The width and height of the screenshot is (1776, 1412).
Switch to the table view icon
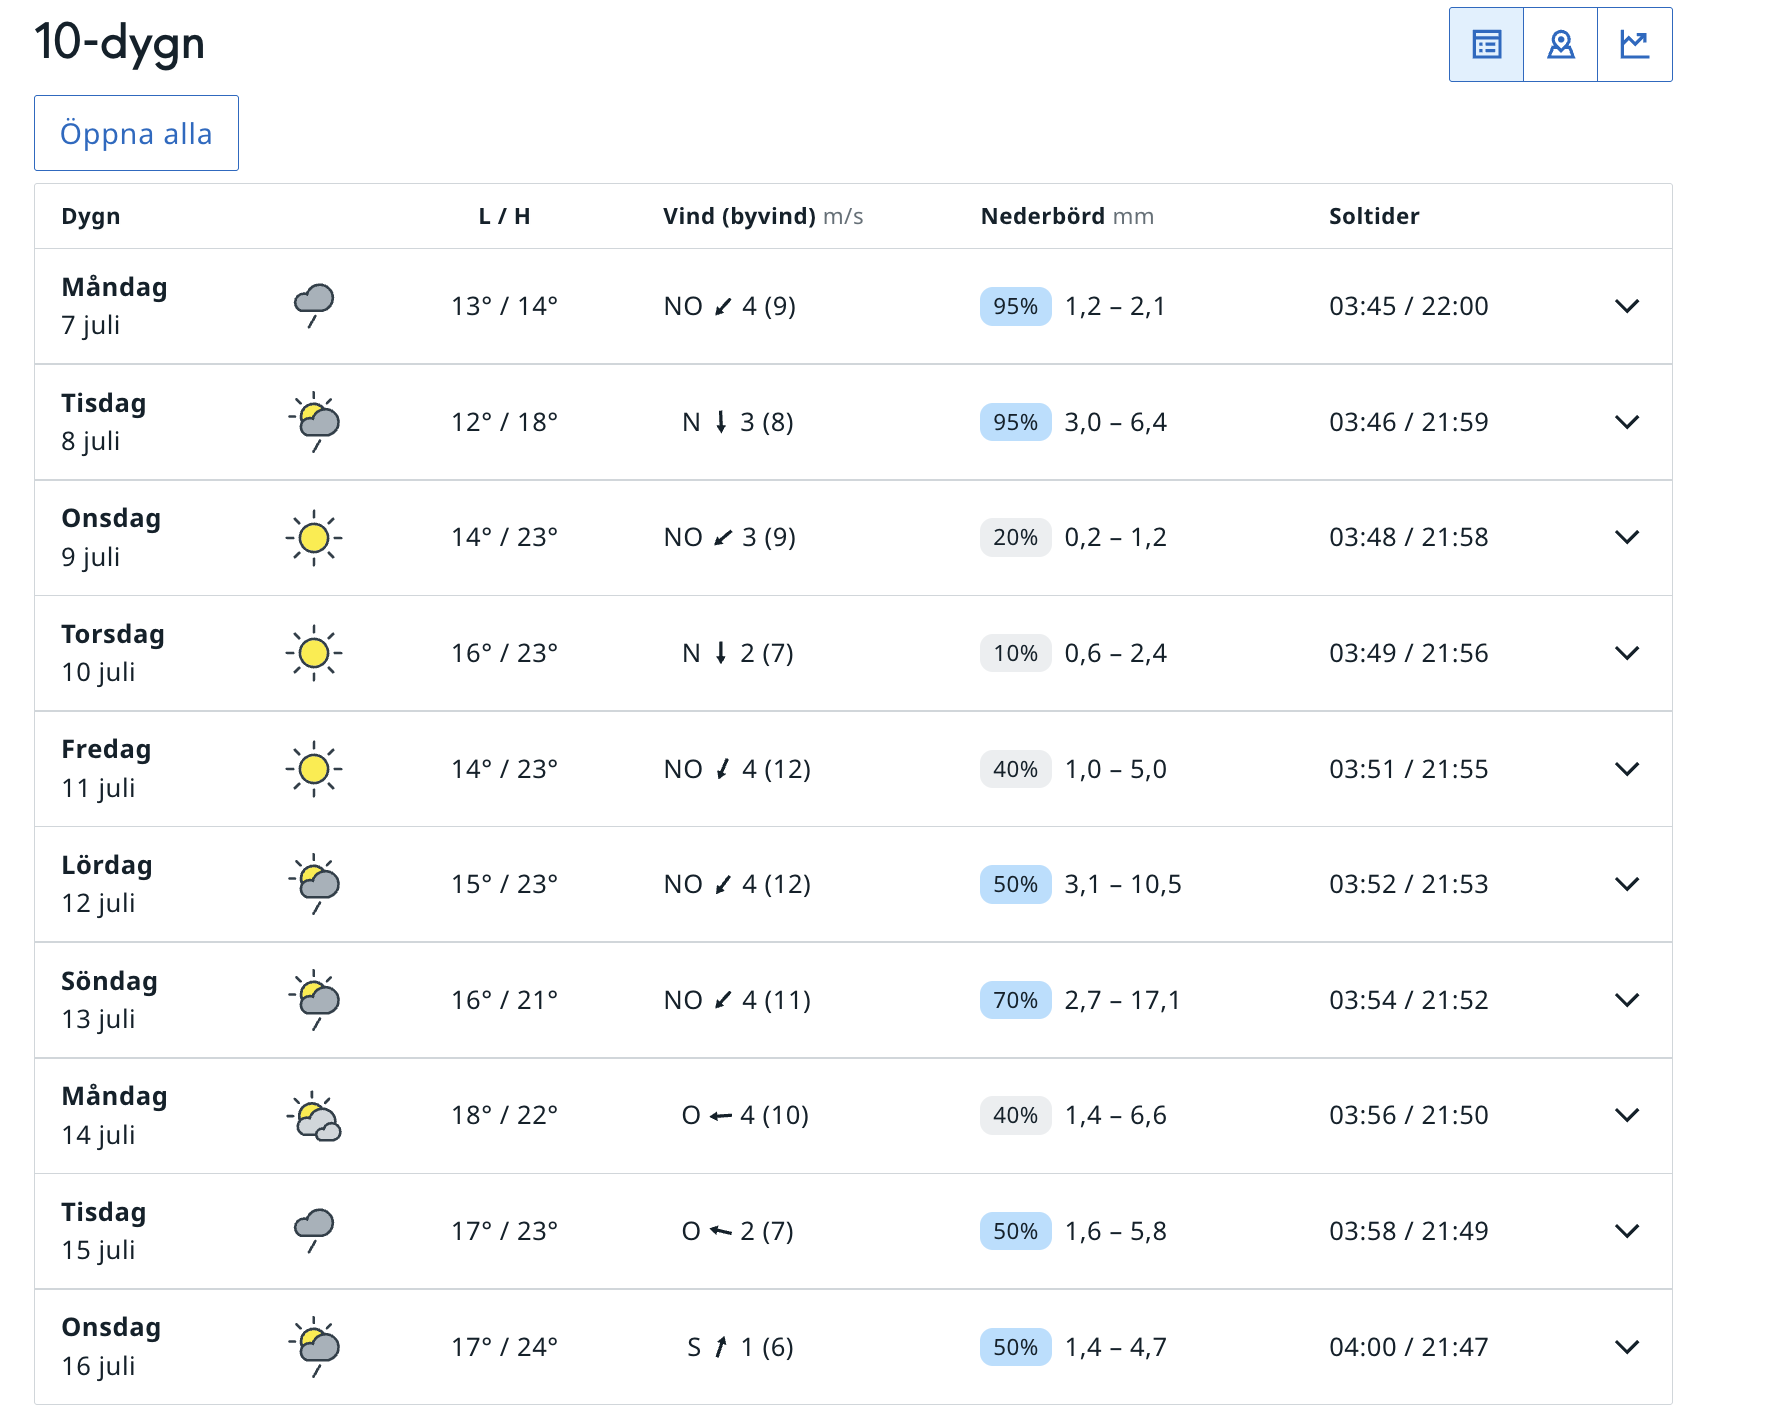click(x=1487, y=45)
